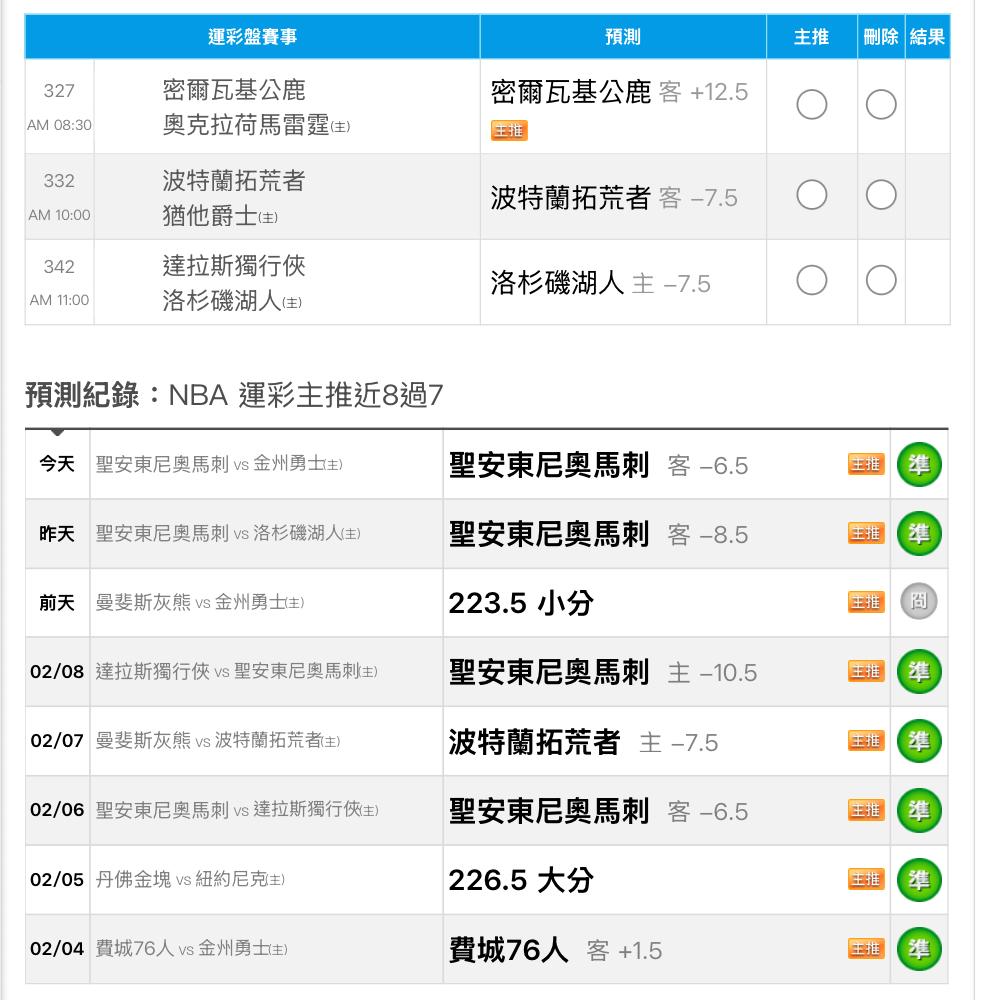The image size is (987, 1000).
Task: Click green 準 icon on yesterday's row
Action: tap(918, 534)
